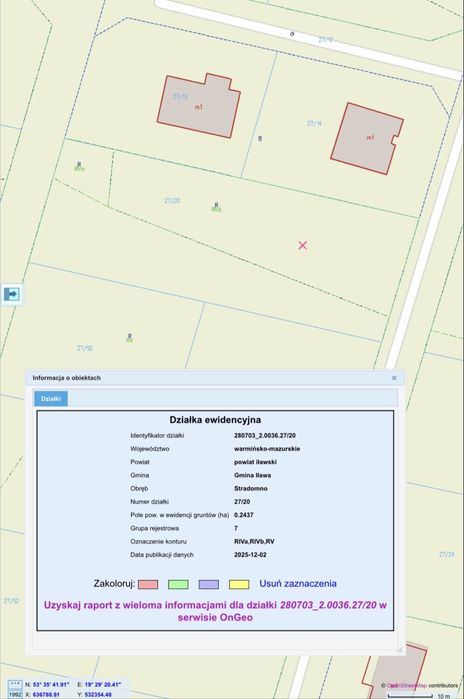This screenshot has height=699, width=464.
Task: Click the 1992 coordinate system button
Action: pos(15,695)
